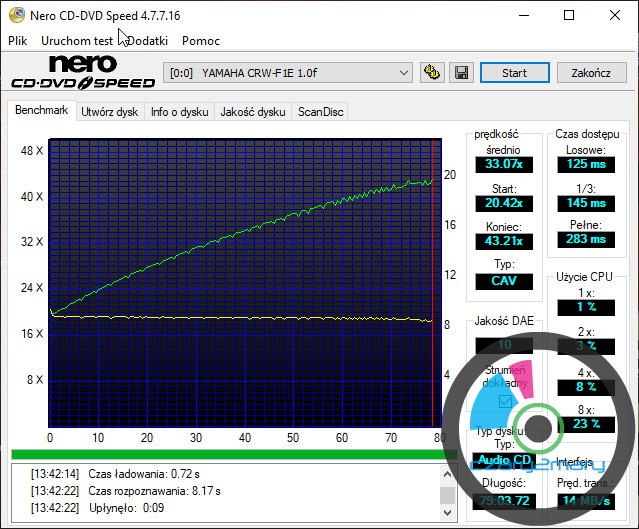
Task: Select the Benchmark tab
Action: pos(41,111)
